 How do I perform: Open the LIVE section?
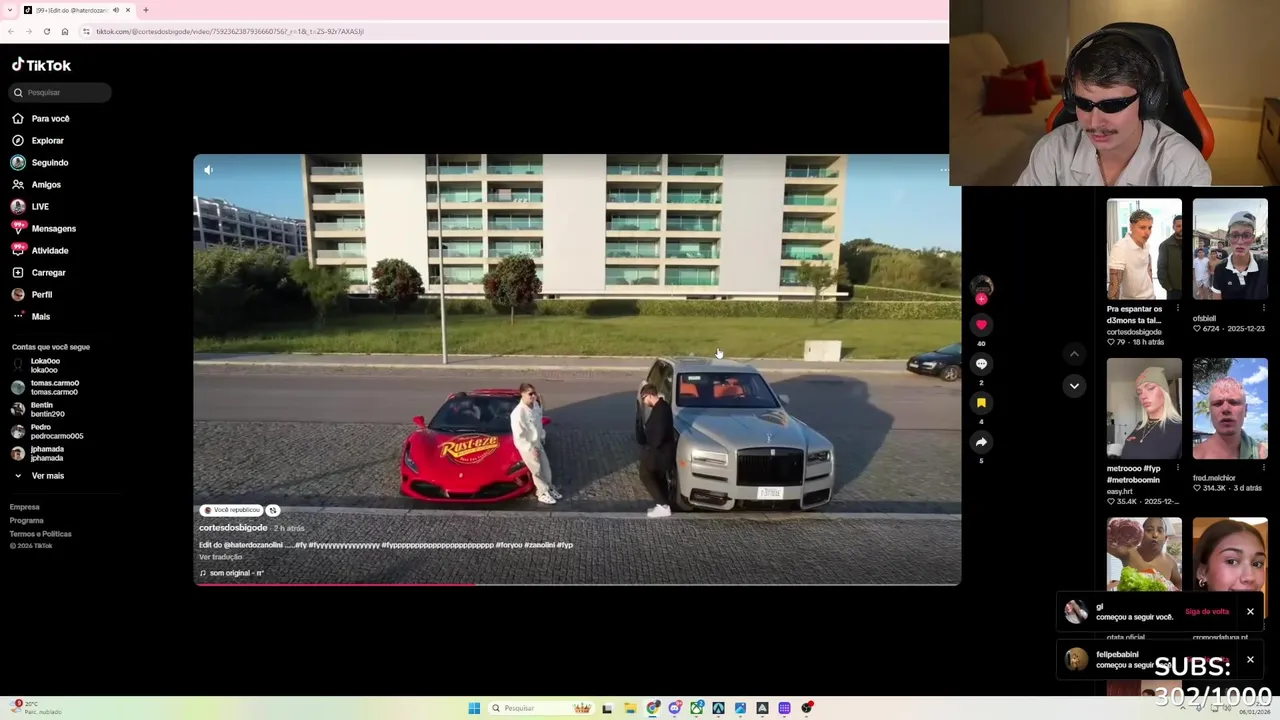[x=30, y=206]
